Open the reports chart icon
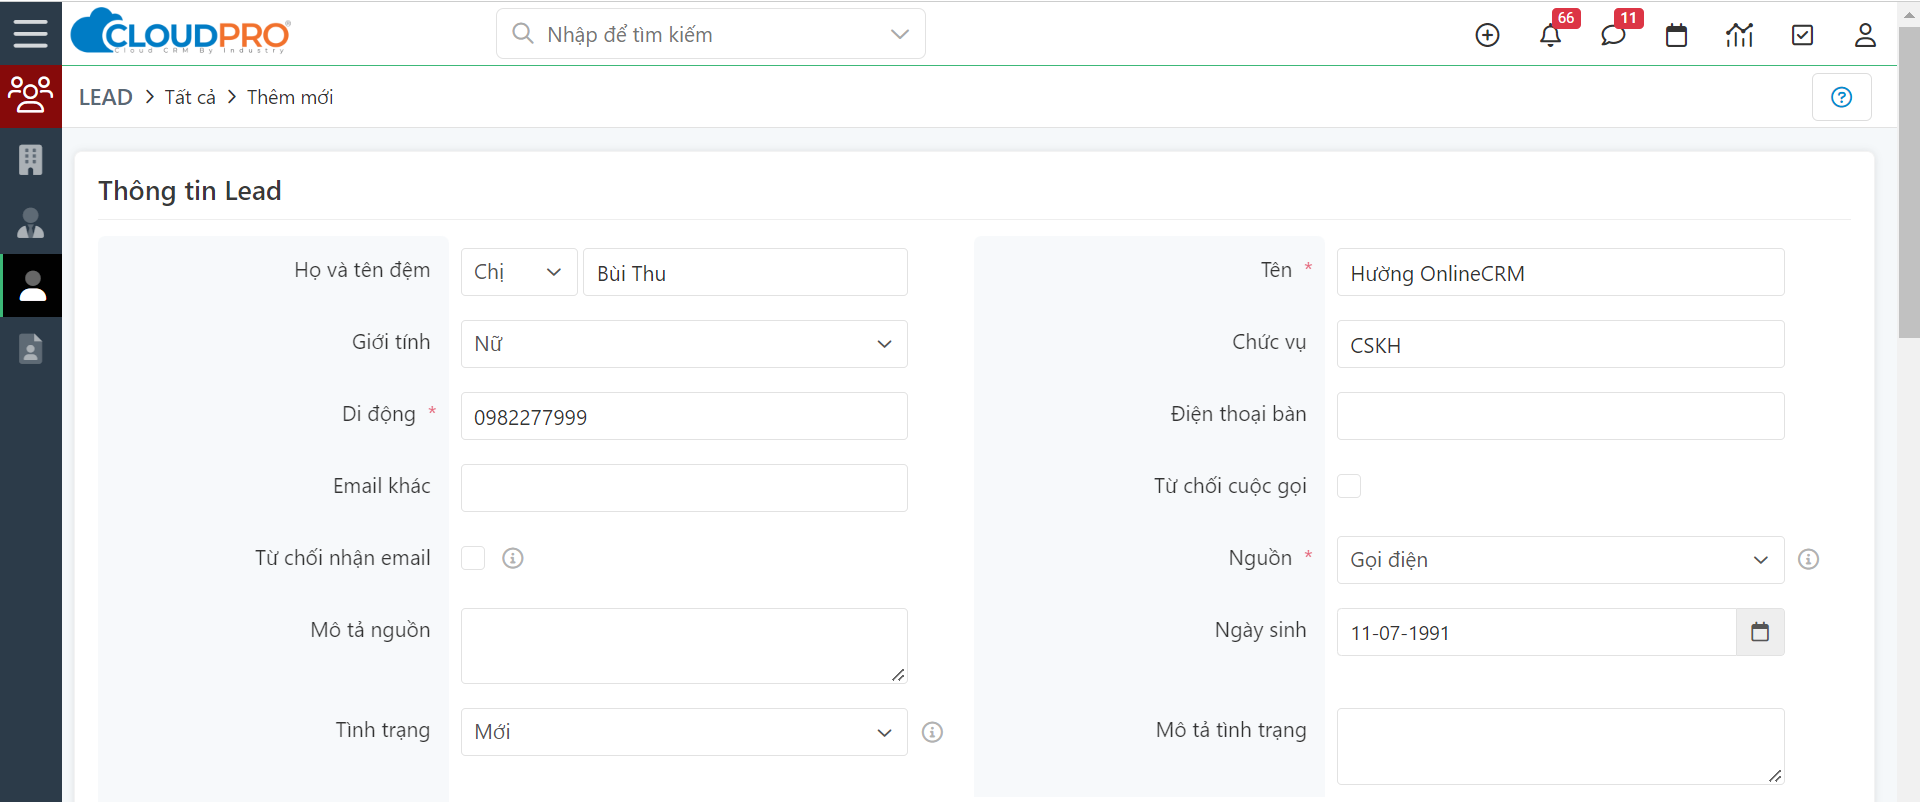1920x802 pixels. point(1739,35)
